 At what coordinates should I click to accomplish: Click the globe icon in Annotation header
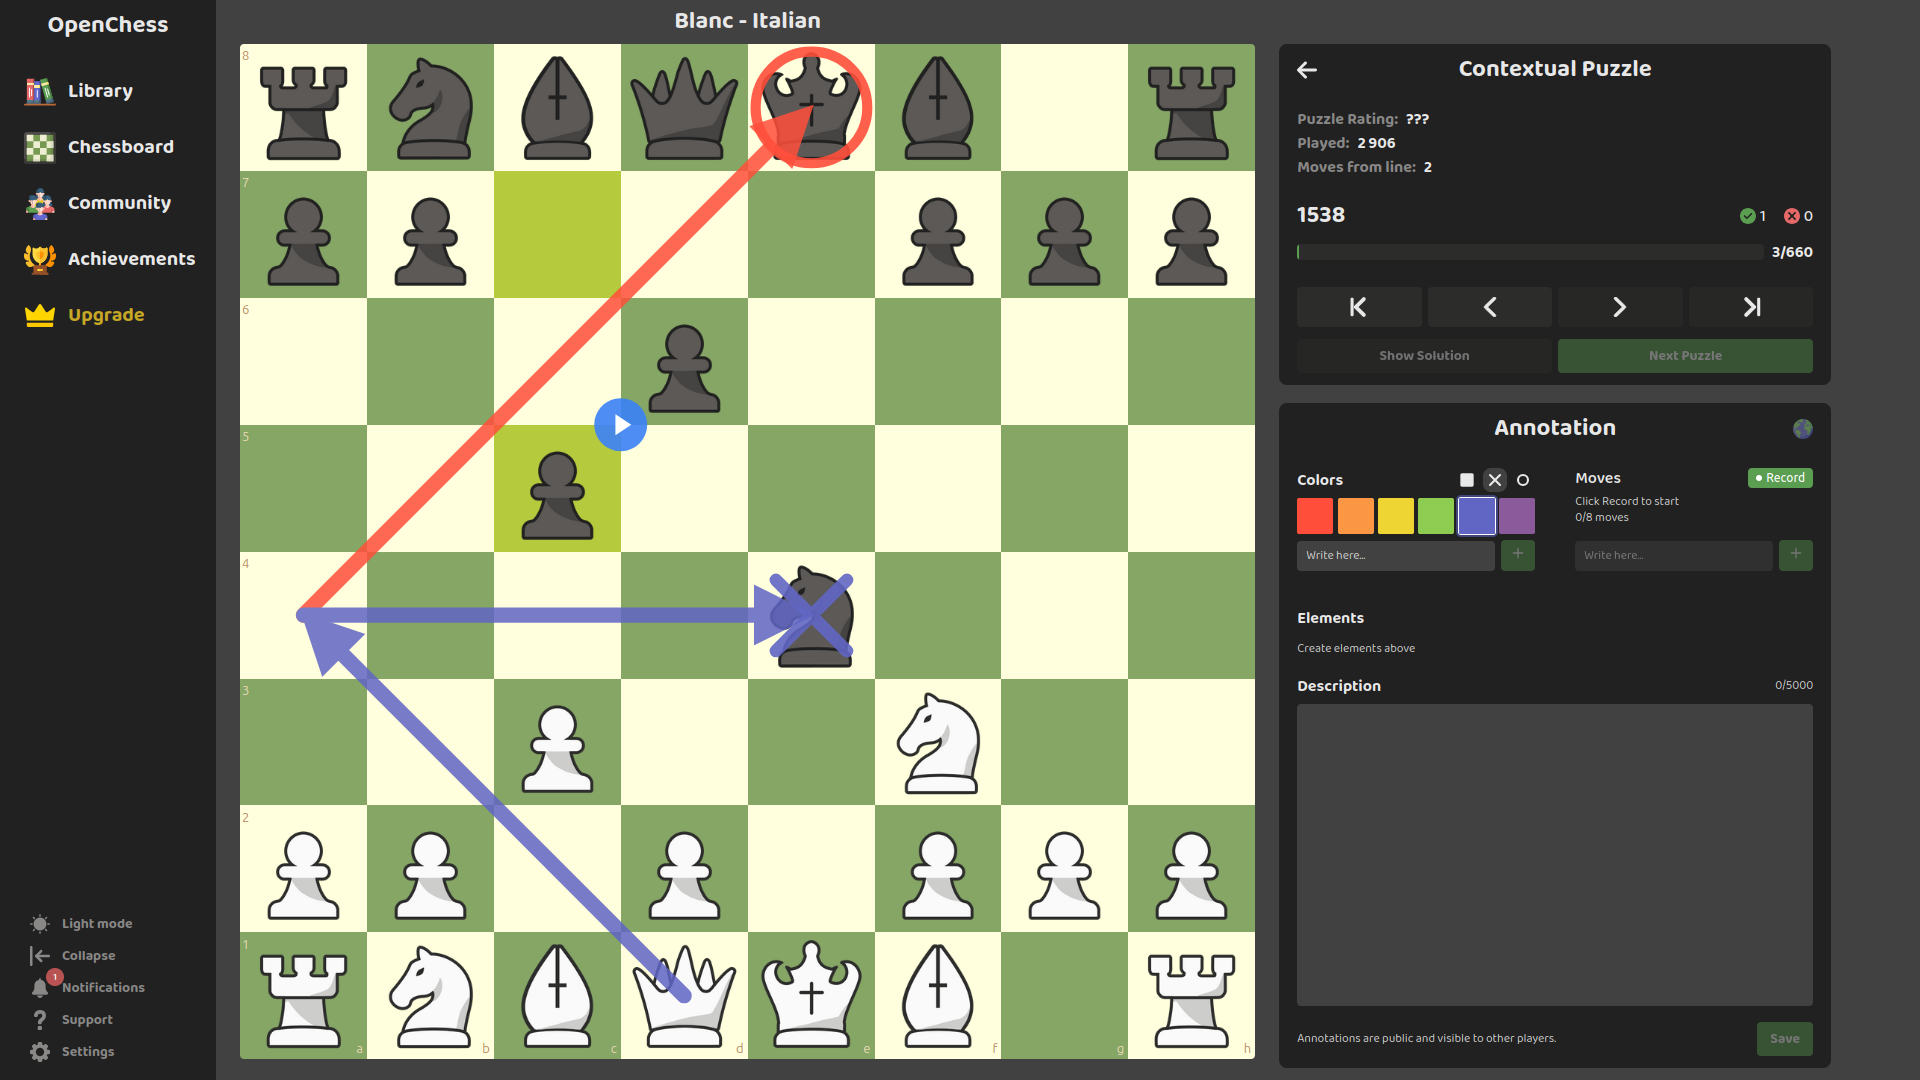(1802, 428)
